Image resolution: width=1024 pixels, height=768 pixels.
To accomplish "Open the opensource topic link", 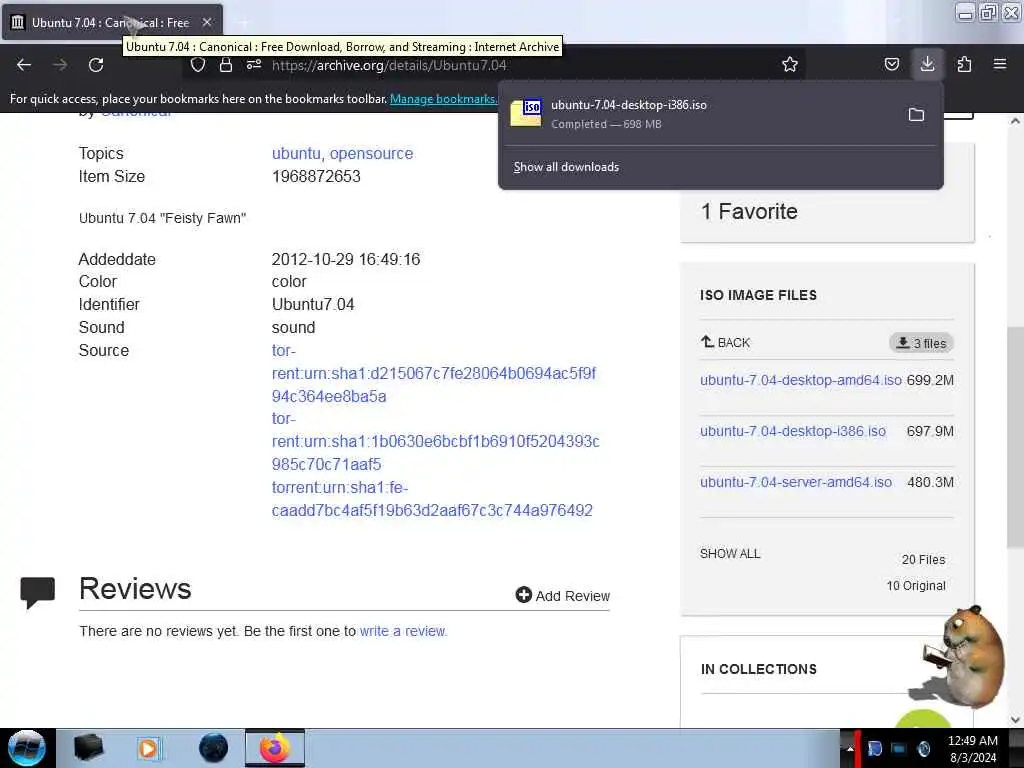I will tap(372, 153).
